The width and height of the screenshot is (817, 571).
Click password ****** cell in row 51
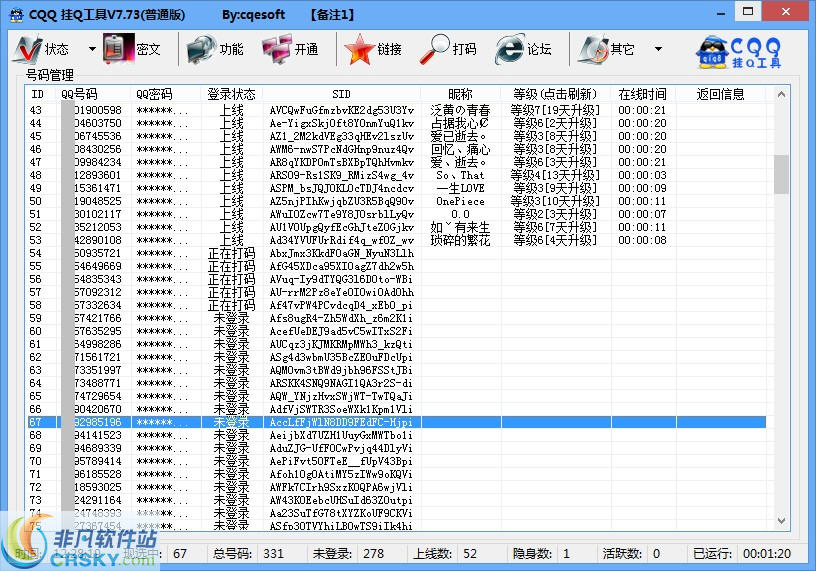pyautogui.click(x=162, y=214)
